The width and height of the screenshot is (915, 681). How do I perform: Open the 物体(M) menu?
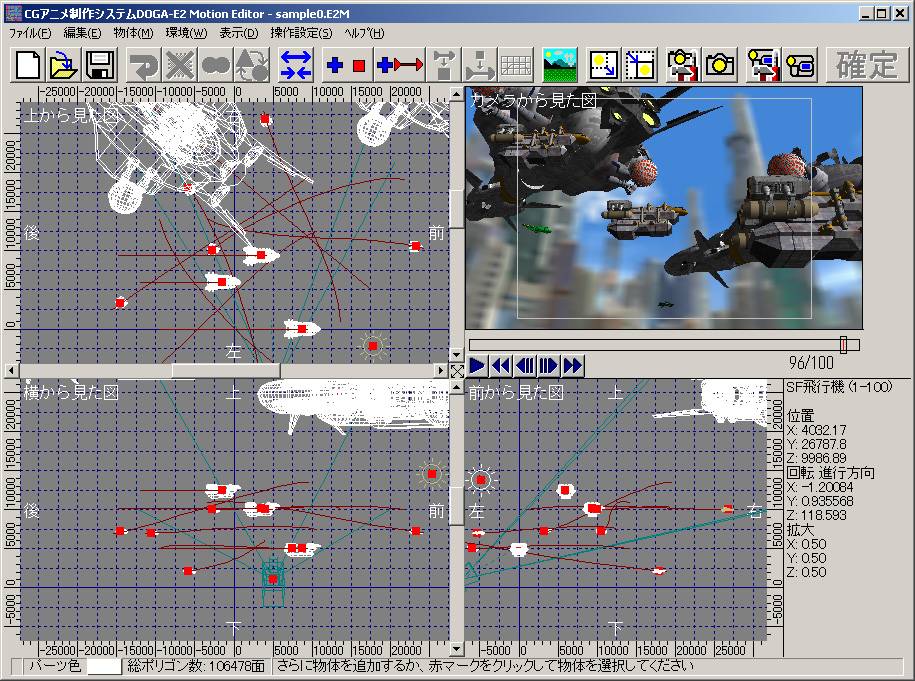point(133,33)
